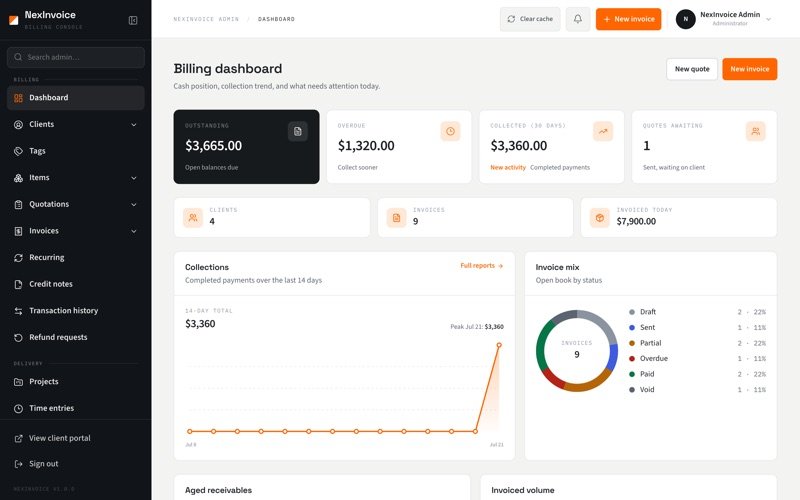Click the Clients stat tile icon
800x500 pixels.
(x=193, y=217)
